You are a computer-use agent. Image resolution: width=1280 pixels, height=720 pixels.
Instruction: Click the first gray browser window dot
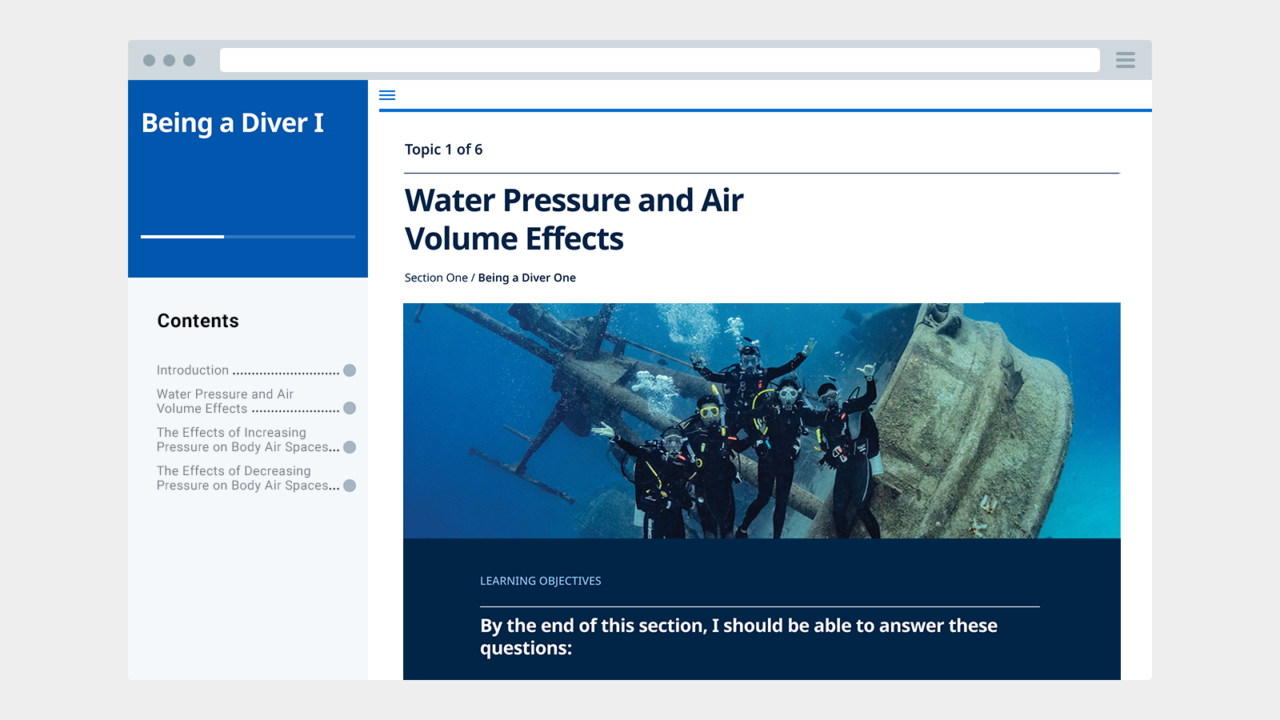(x=149, y=60)
